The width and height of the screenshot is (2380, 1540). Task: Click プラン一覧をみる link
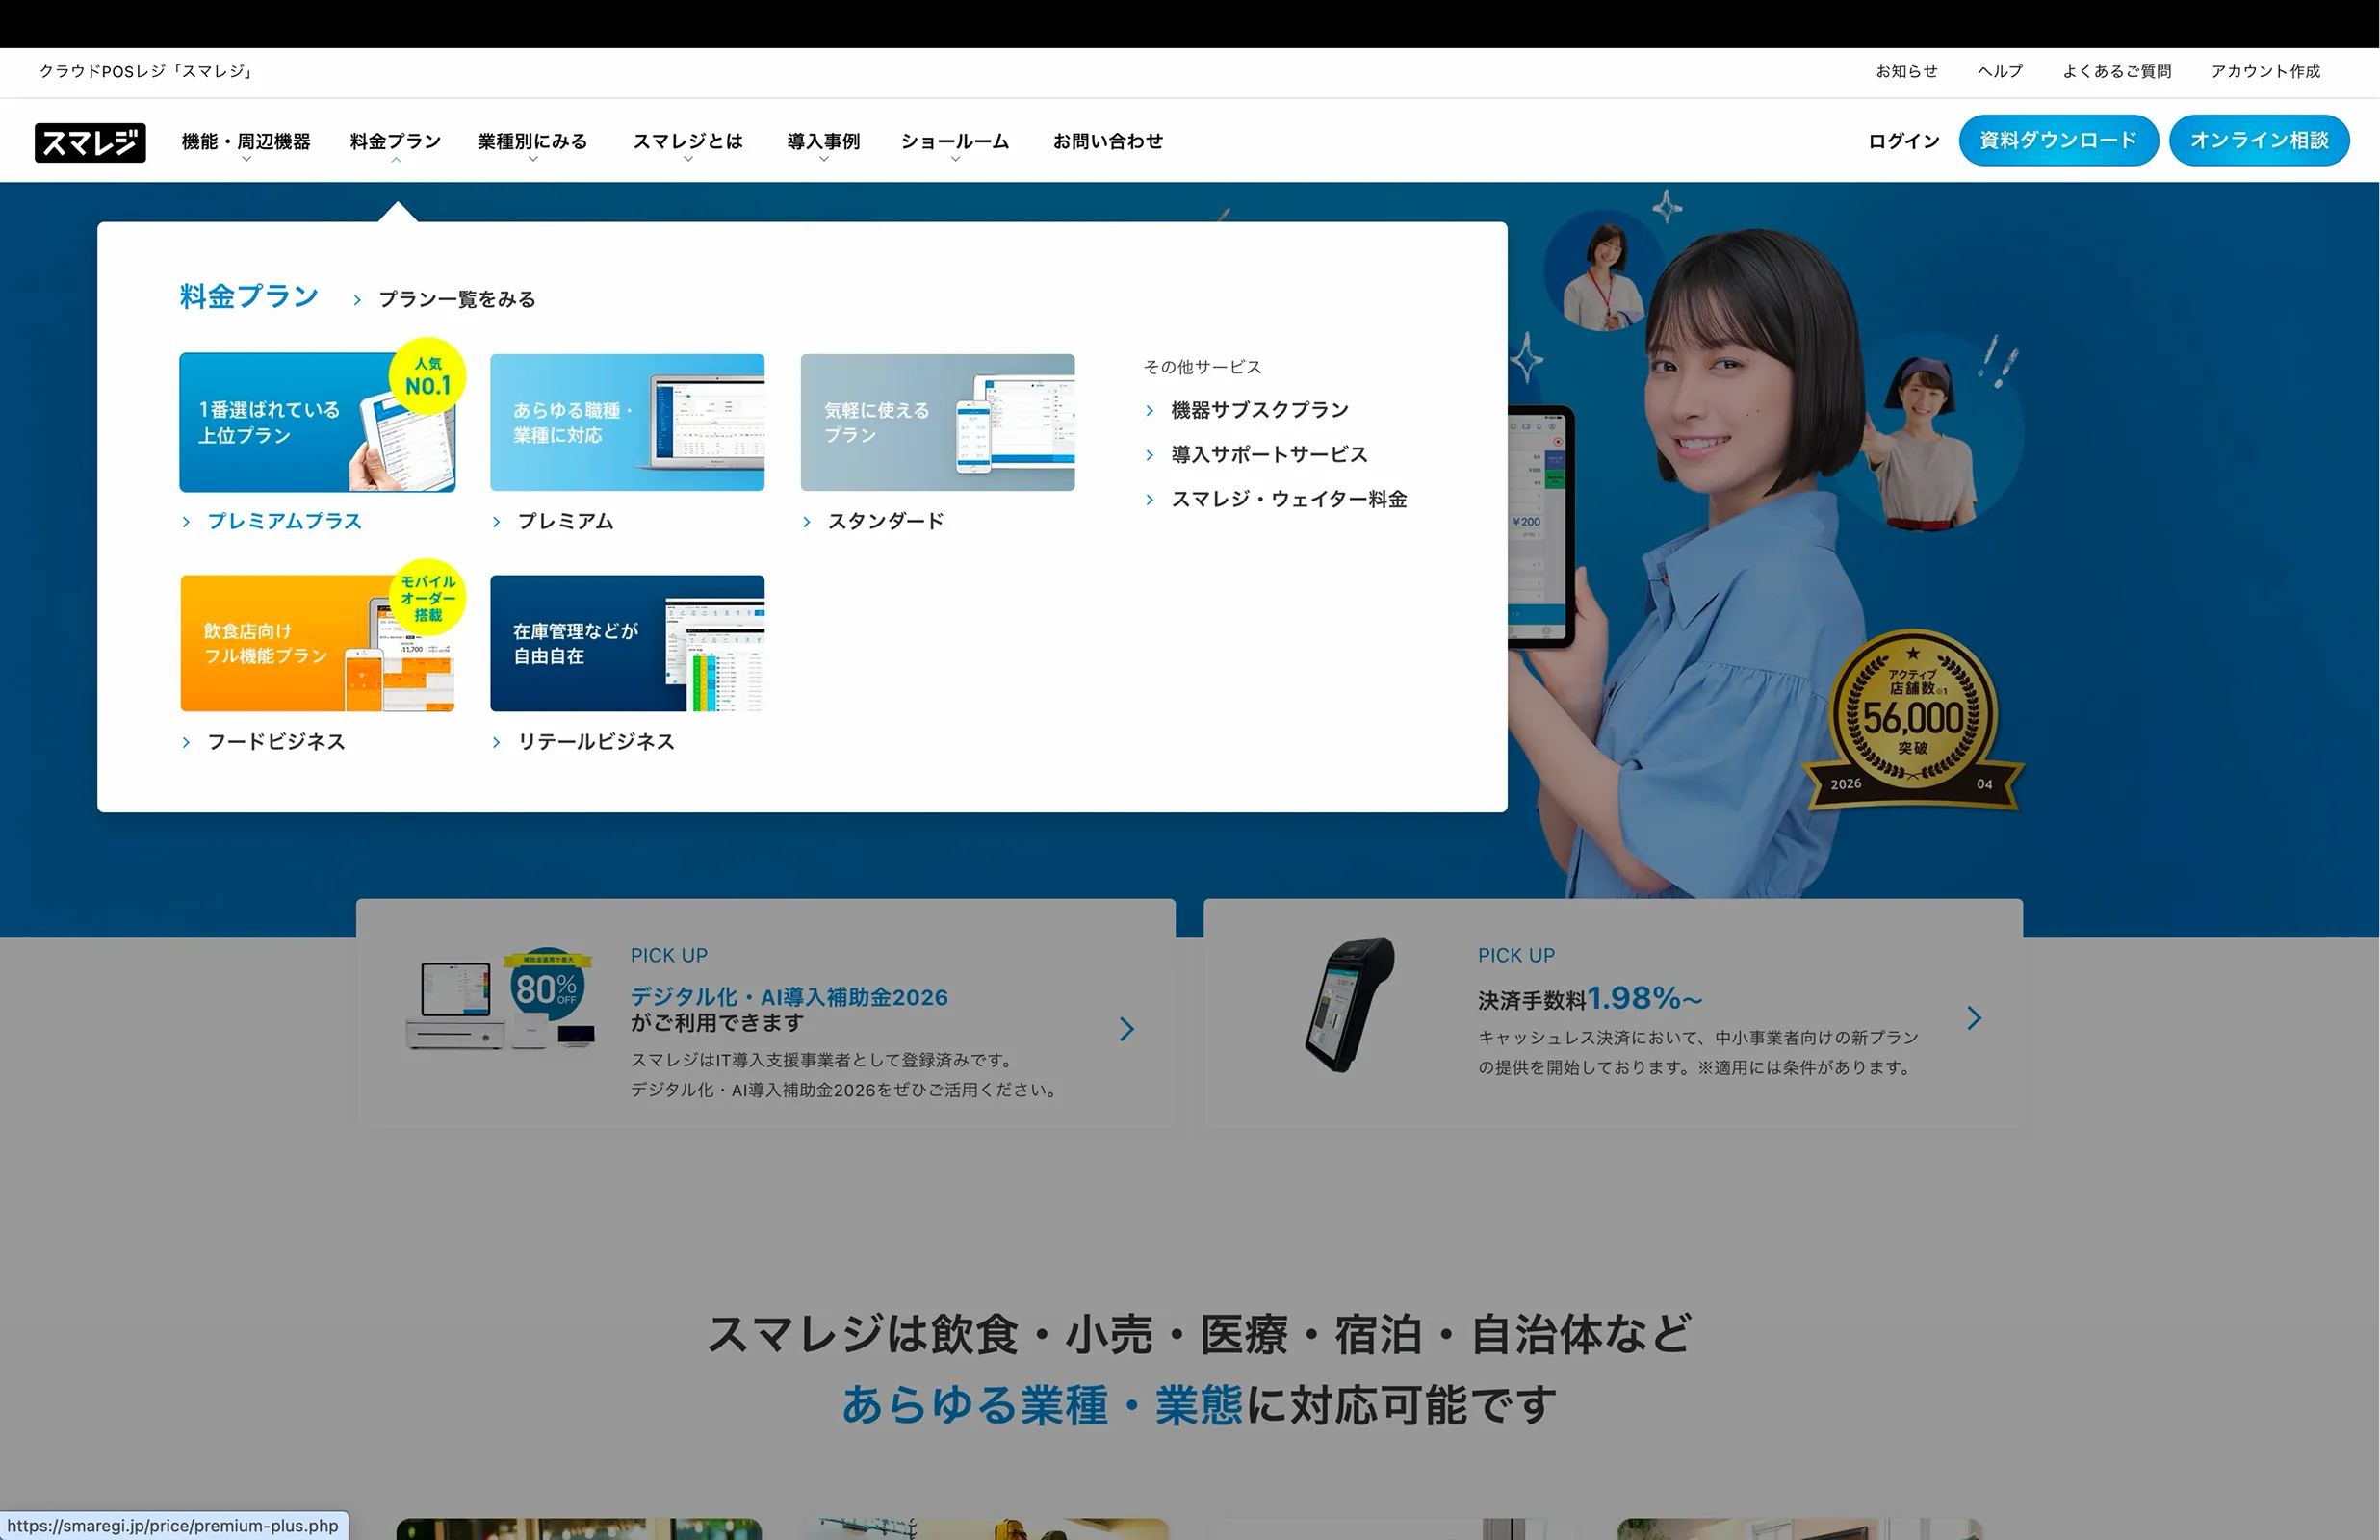point(457,300)
